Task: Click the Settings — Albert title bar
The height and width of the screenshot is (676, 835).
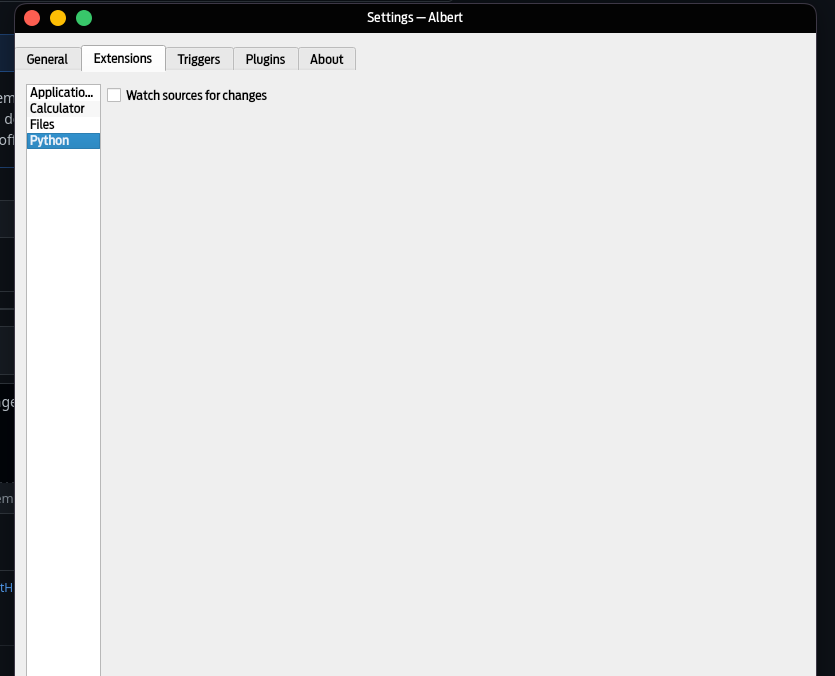Action: (x=416, y=17)
